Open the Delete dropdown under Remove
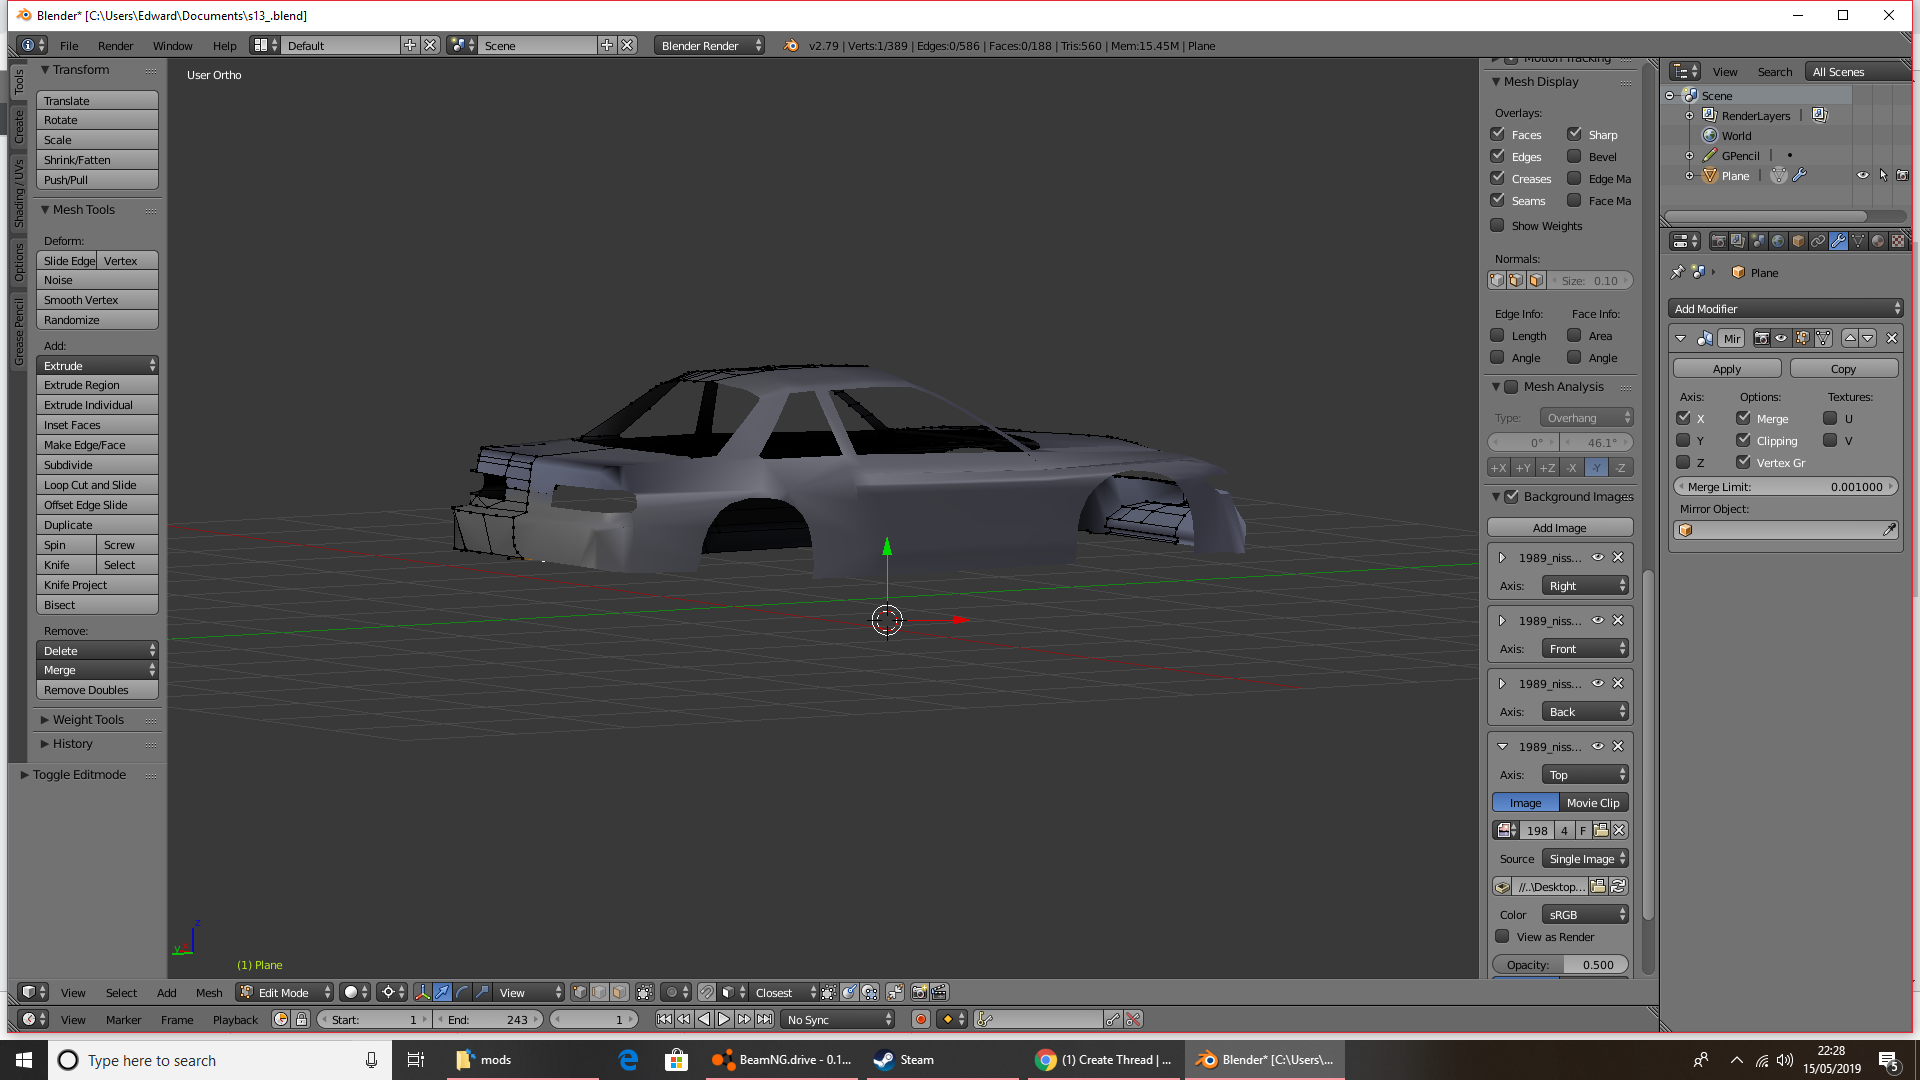The image size is (1920, 1080). 97,650
